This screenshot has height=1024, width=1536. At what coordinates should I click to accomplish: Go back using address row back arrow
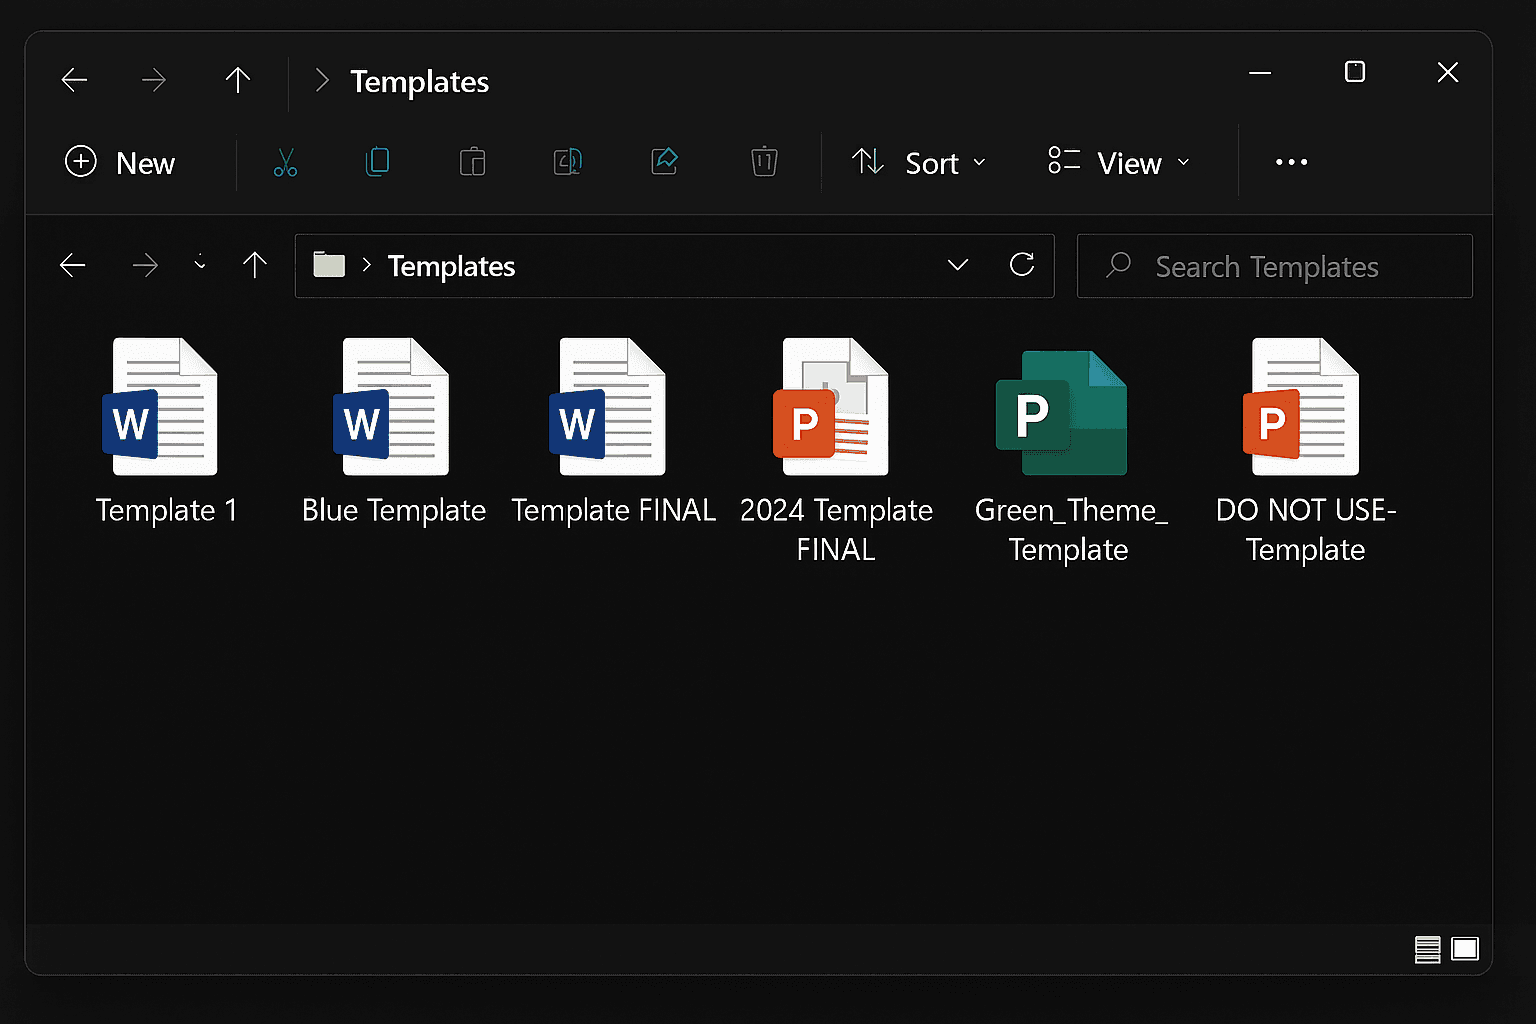(x=73, y=265)
